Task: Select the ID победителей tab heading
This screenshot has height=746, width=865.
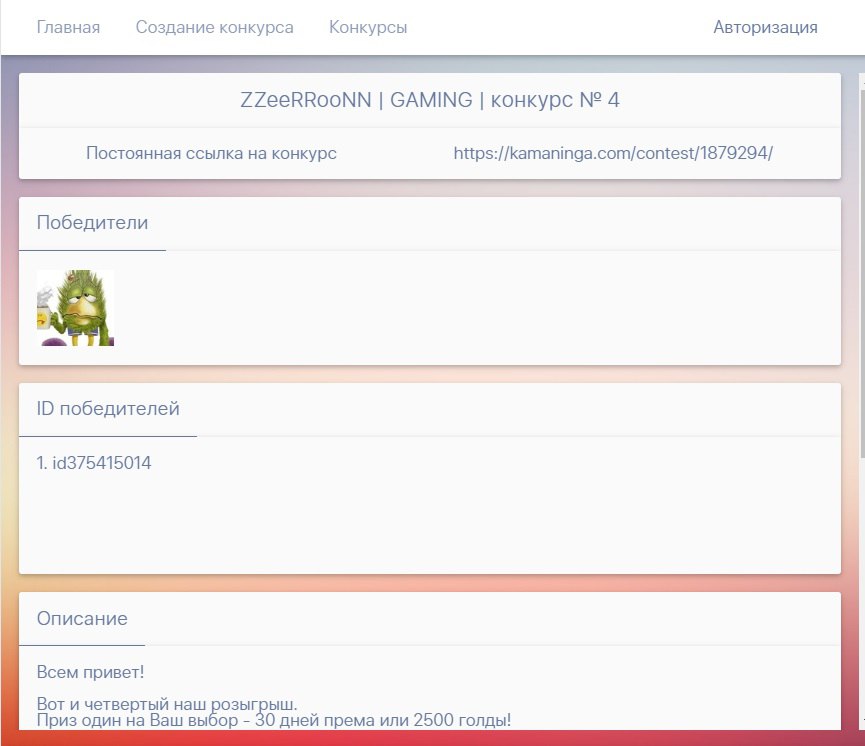Action: coord(108,408)
